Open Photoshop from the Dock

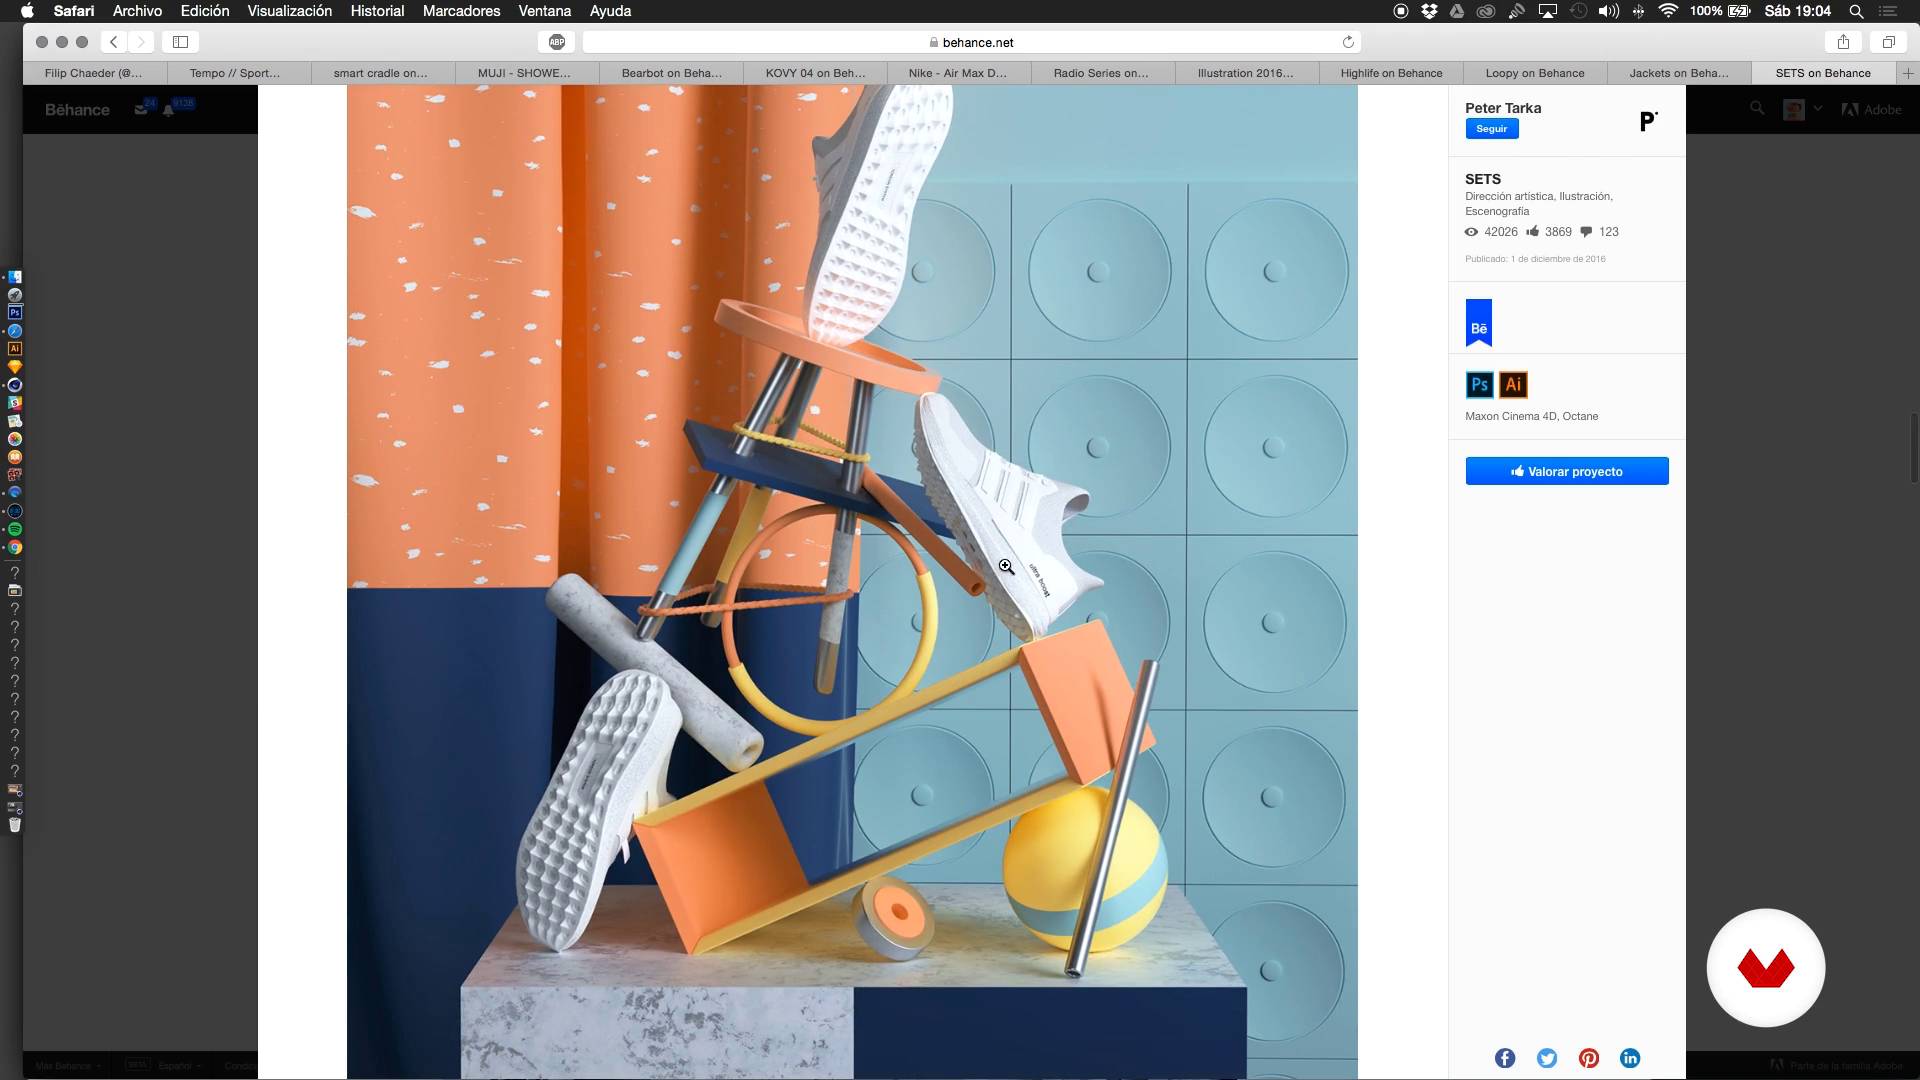coord(15,313)
